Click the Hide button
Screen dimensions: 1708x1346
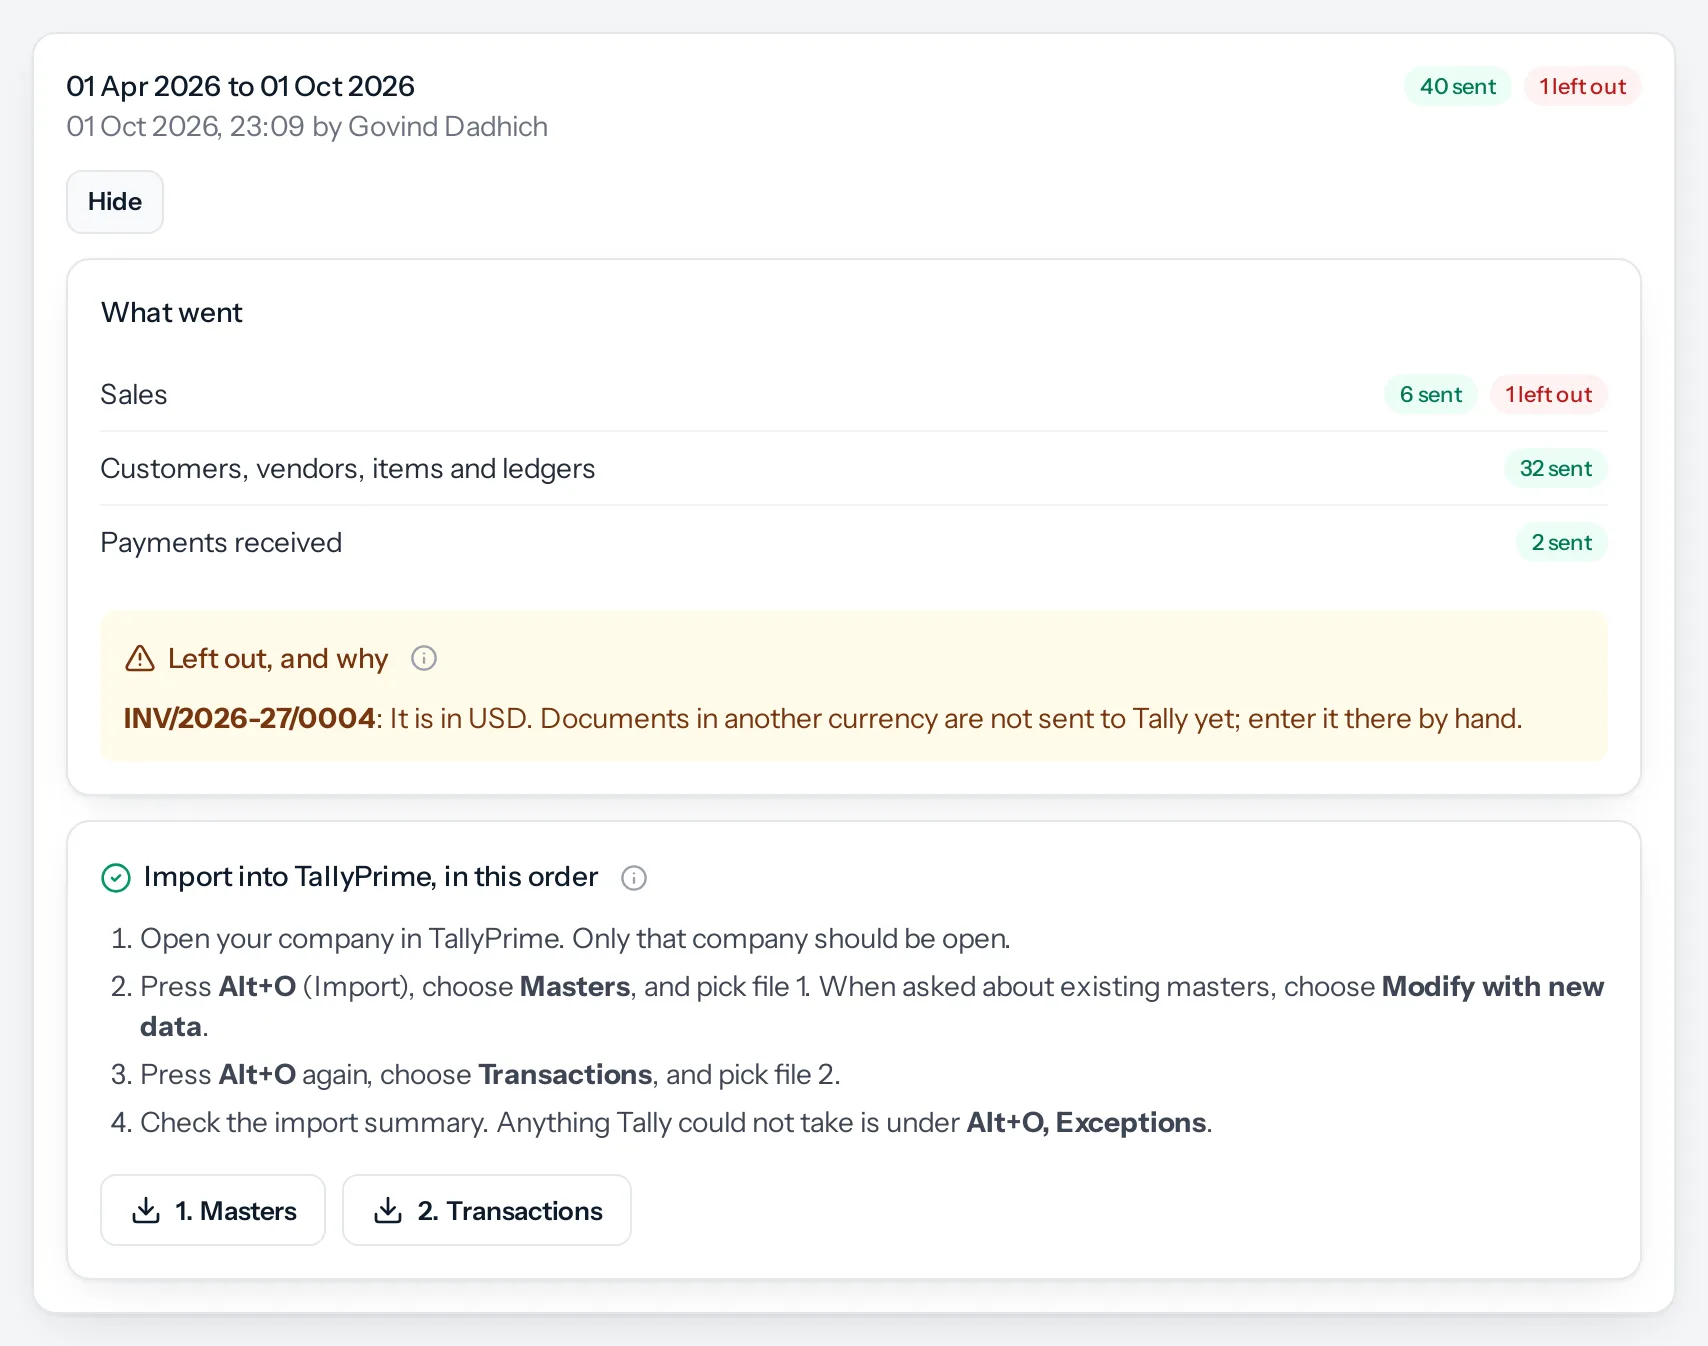[115, 202]
